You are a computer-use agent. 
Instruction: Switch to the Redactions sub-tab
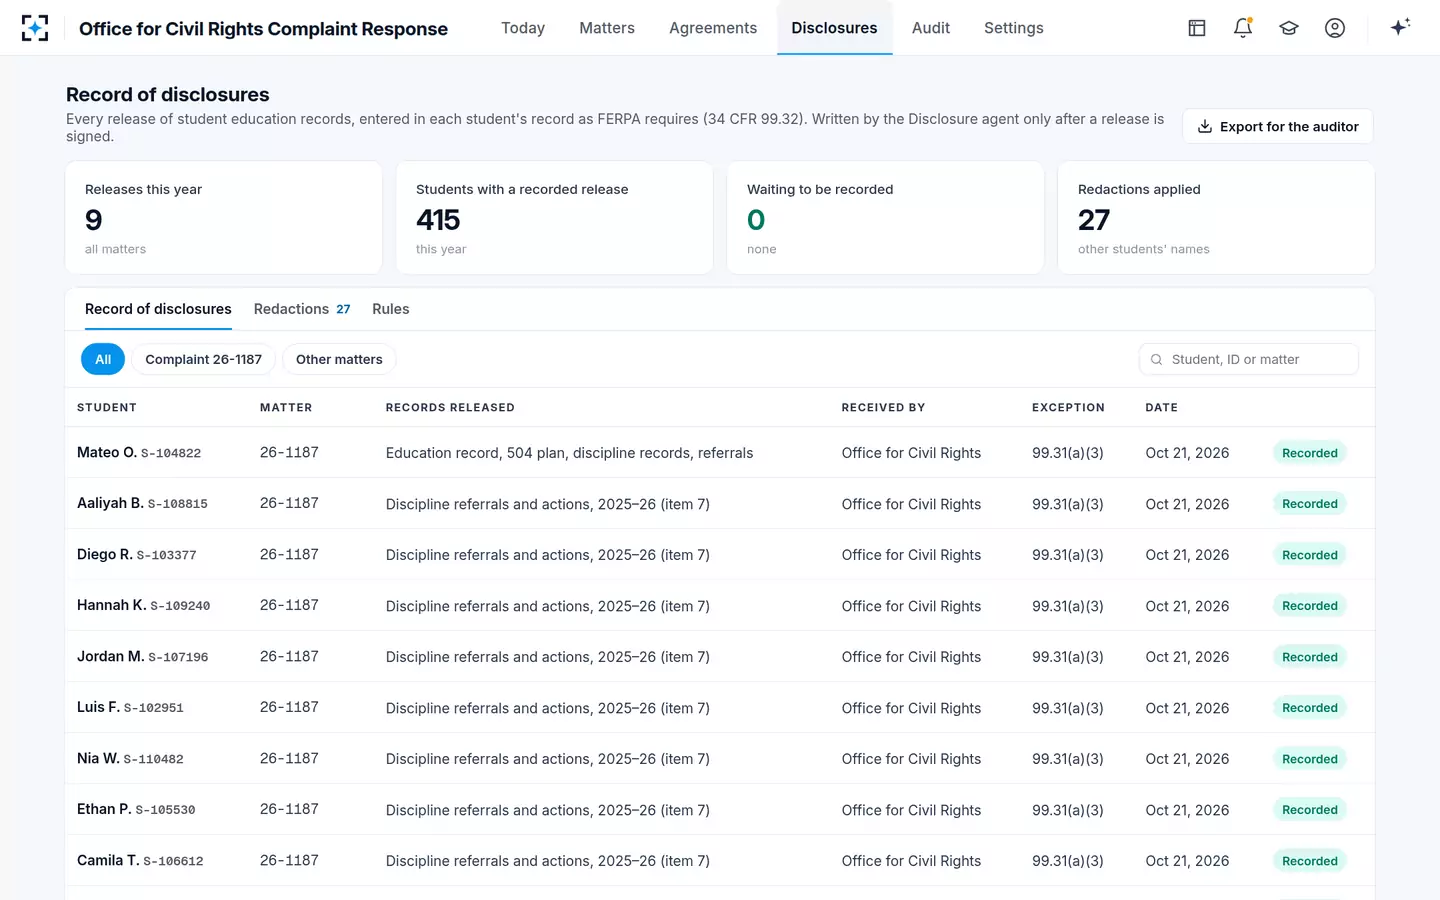coord(302,309)
